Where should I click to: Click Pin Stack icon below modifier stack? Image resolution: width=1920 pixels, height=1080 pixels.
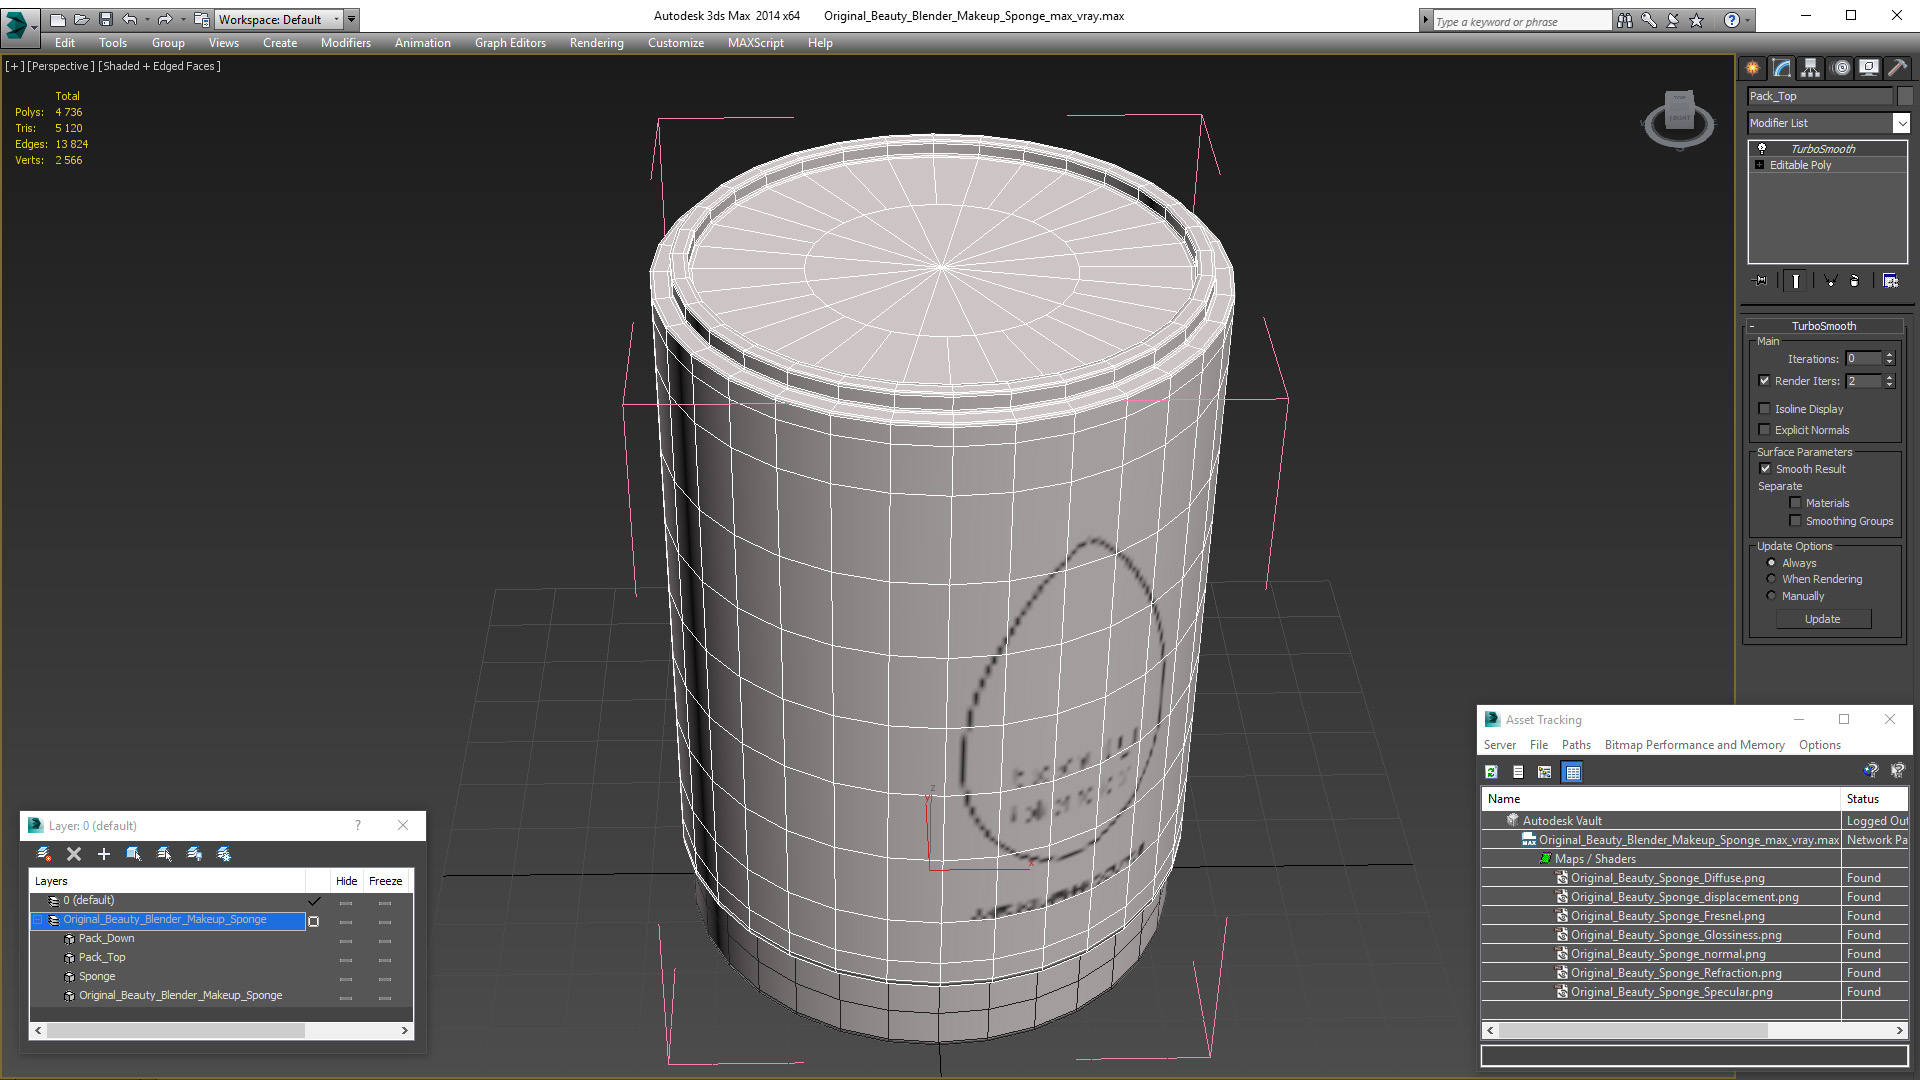pyautogui.click(x=1760, y=281)
